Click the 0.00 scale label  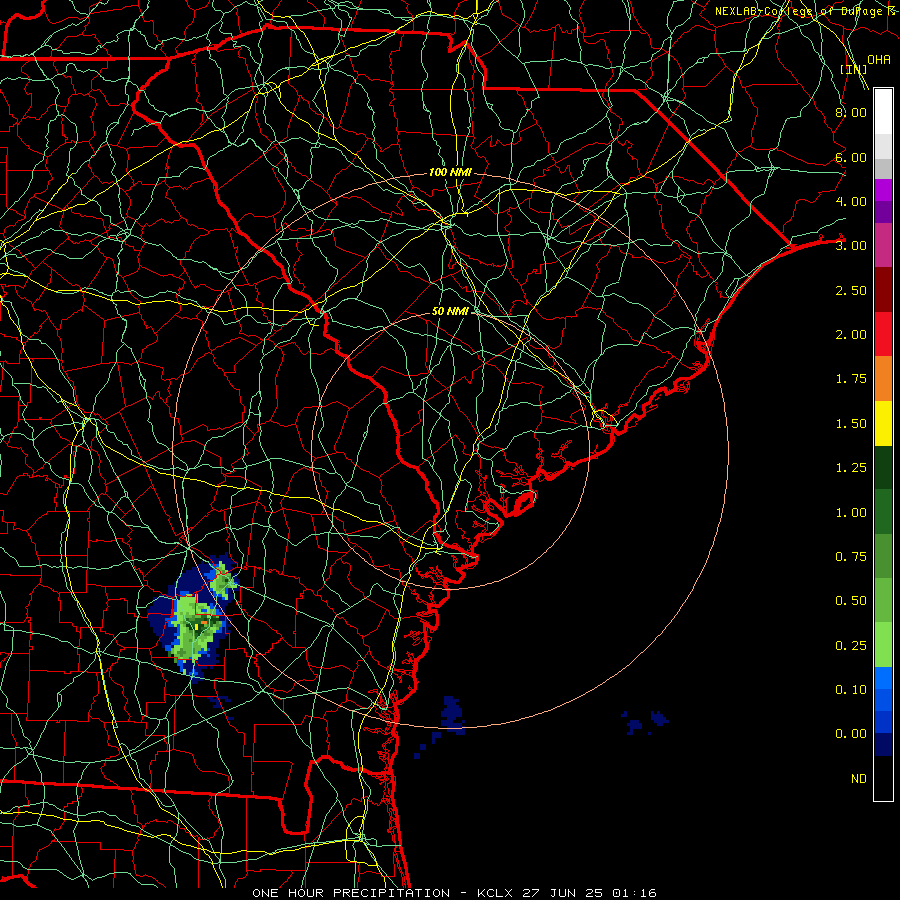tap(851, 734)
